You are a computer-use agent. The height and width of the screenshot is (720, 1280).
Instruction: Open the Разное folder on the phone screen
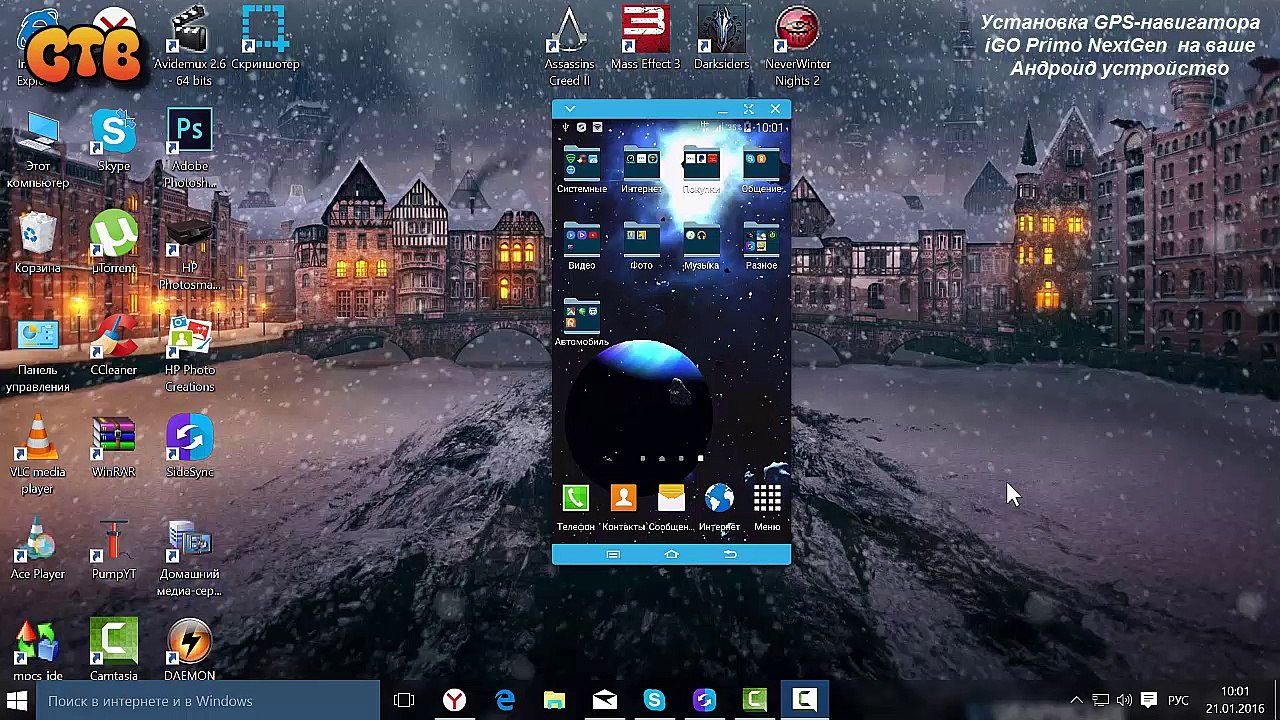[761, 247]
